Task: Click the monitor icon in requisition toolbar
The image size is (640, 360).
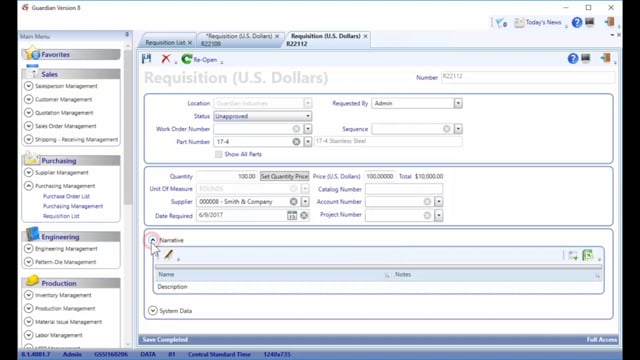Action: [586, 58]
